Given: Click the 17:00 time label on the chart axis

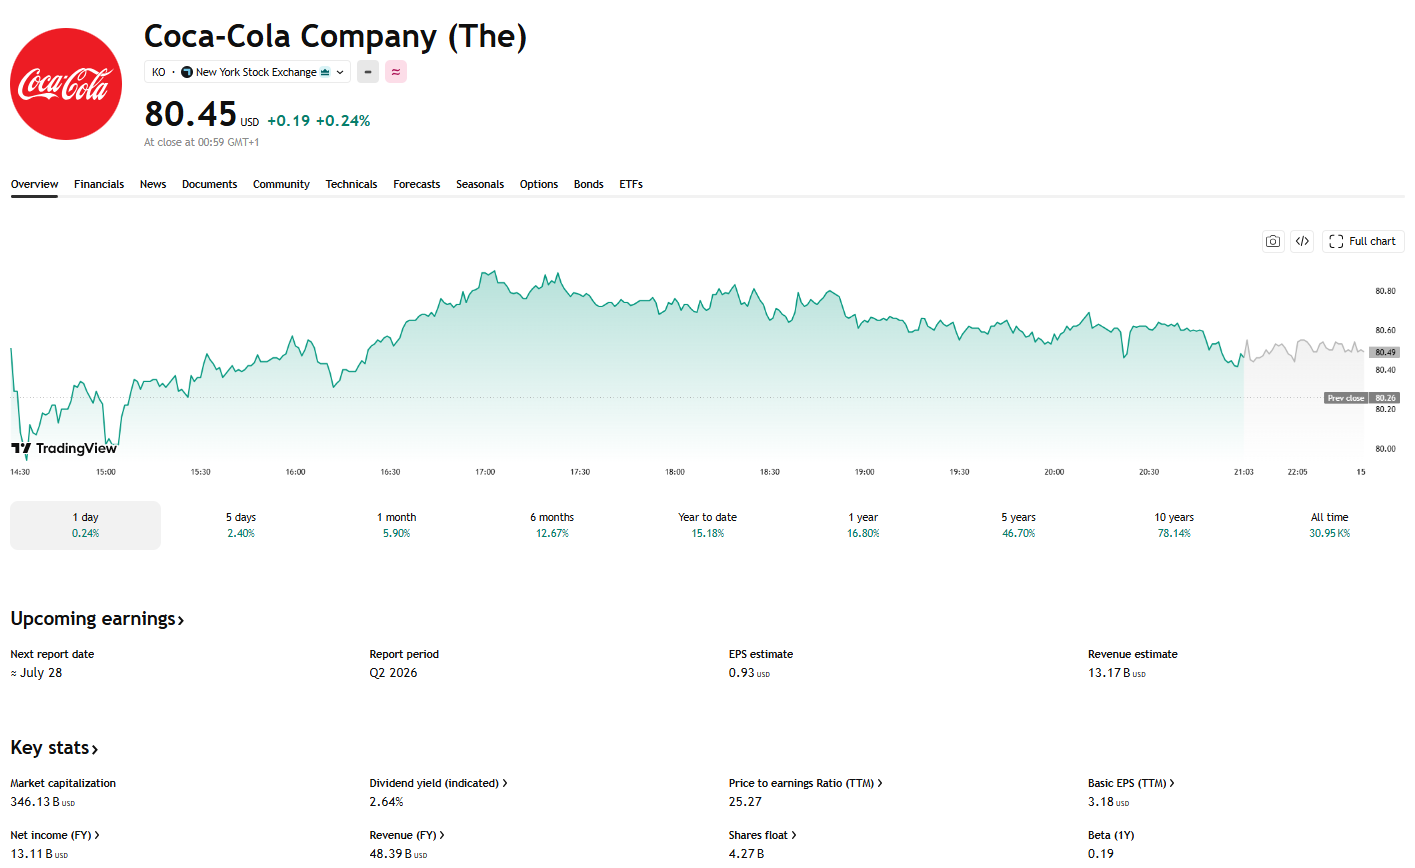Looking at the screenshot, I should 485,472.
